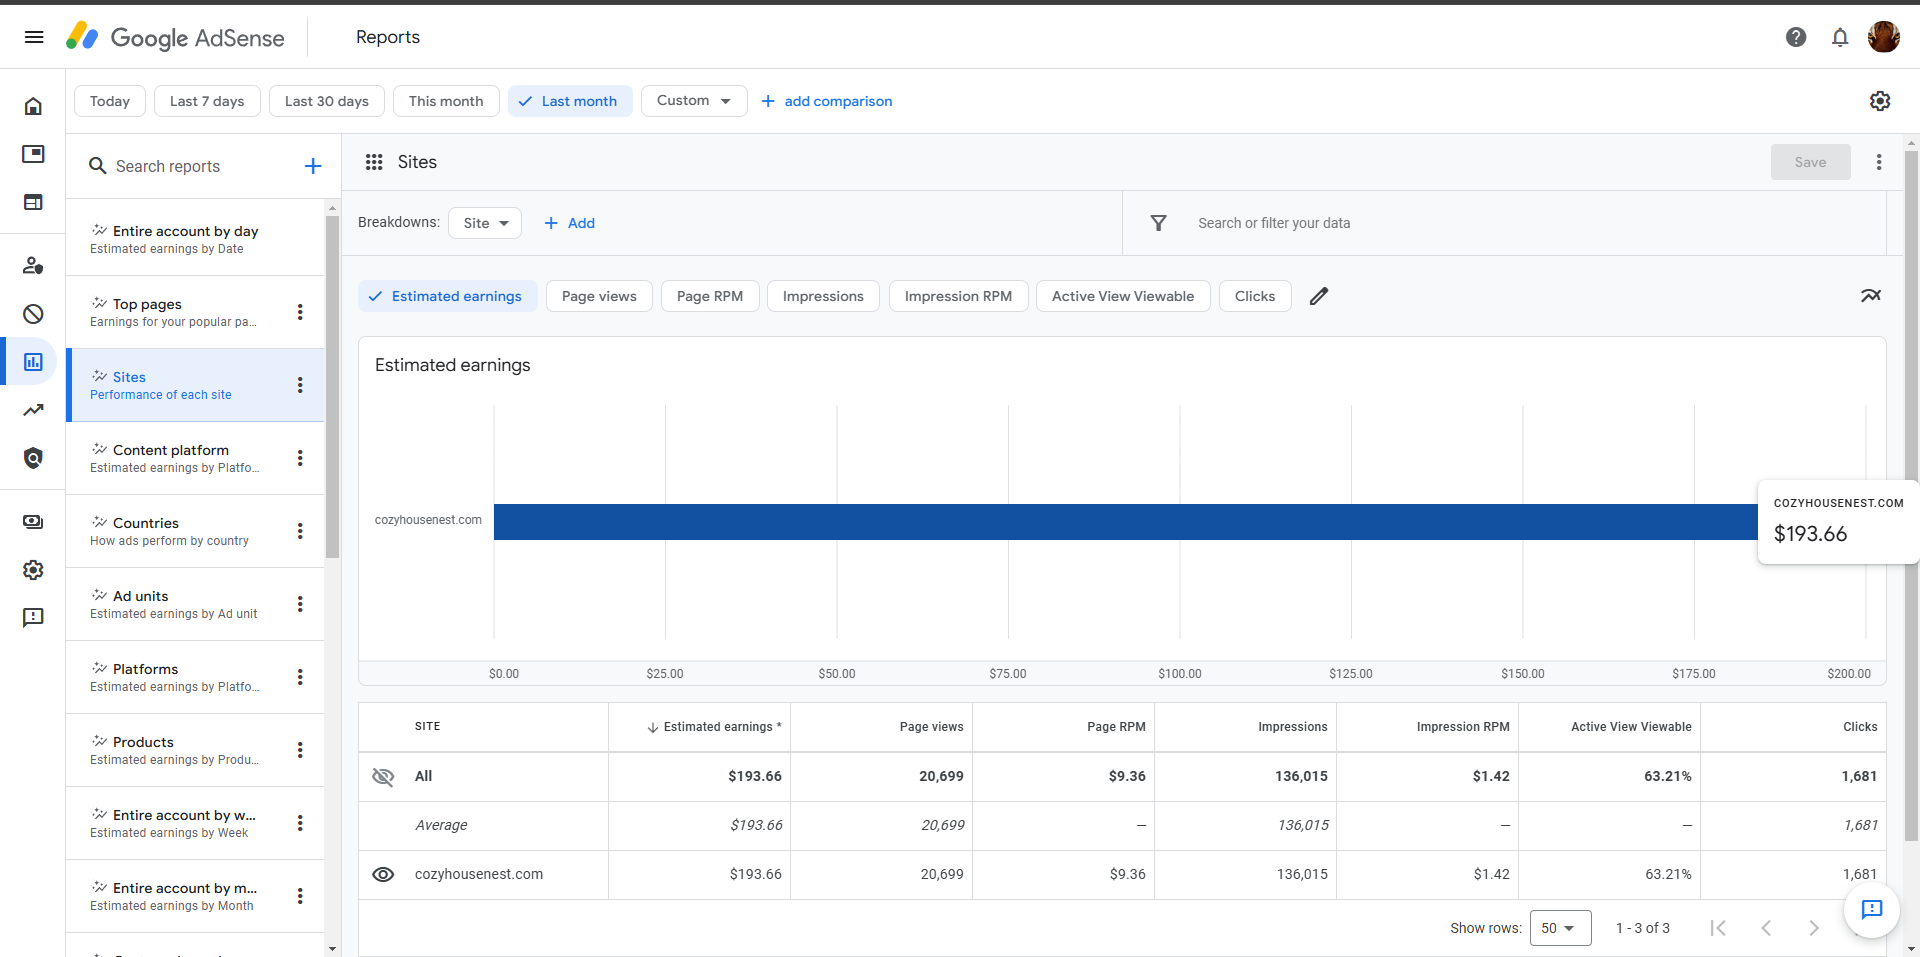Screen dimensions: 1920x957
Task: Open report settings gear top right
Action: click(1880, 101)
